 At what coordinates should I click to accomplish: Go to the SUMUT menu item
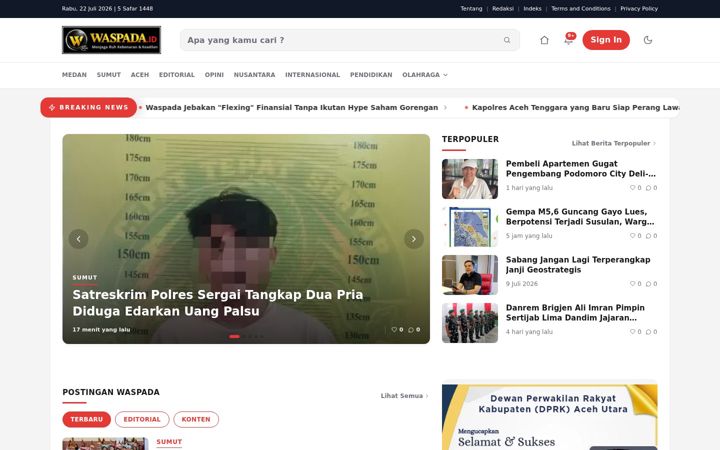pos(109,75)
